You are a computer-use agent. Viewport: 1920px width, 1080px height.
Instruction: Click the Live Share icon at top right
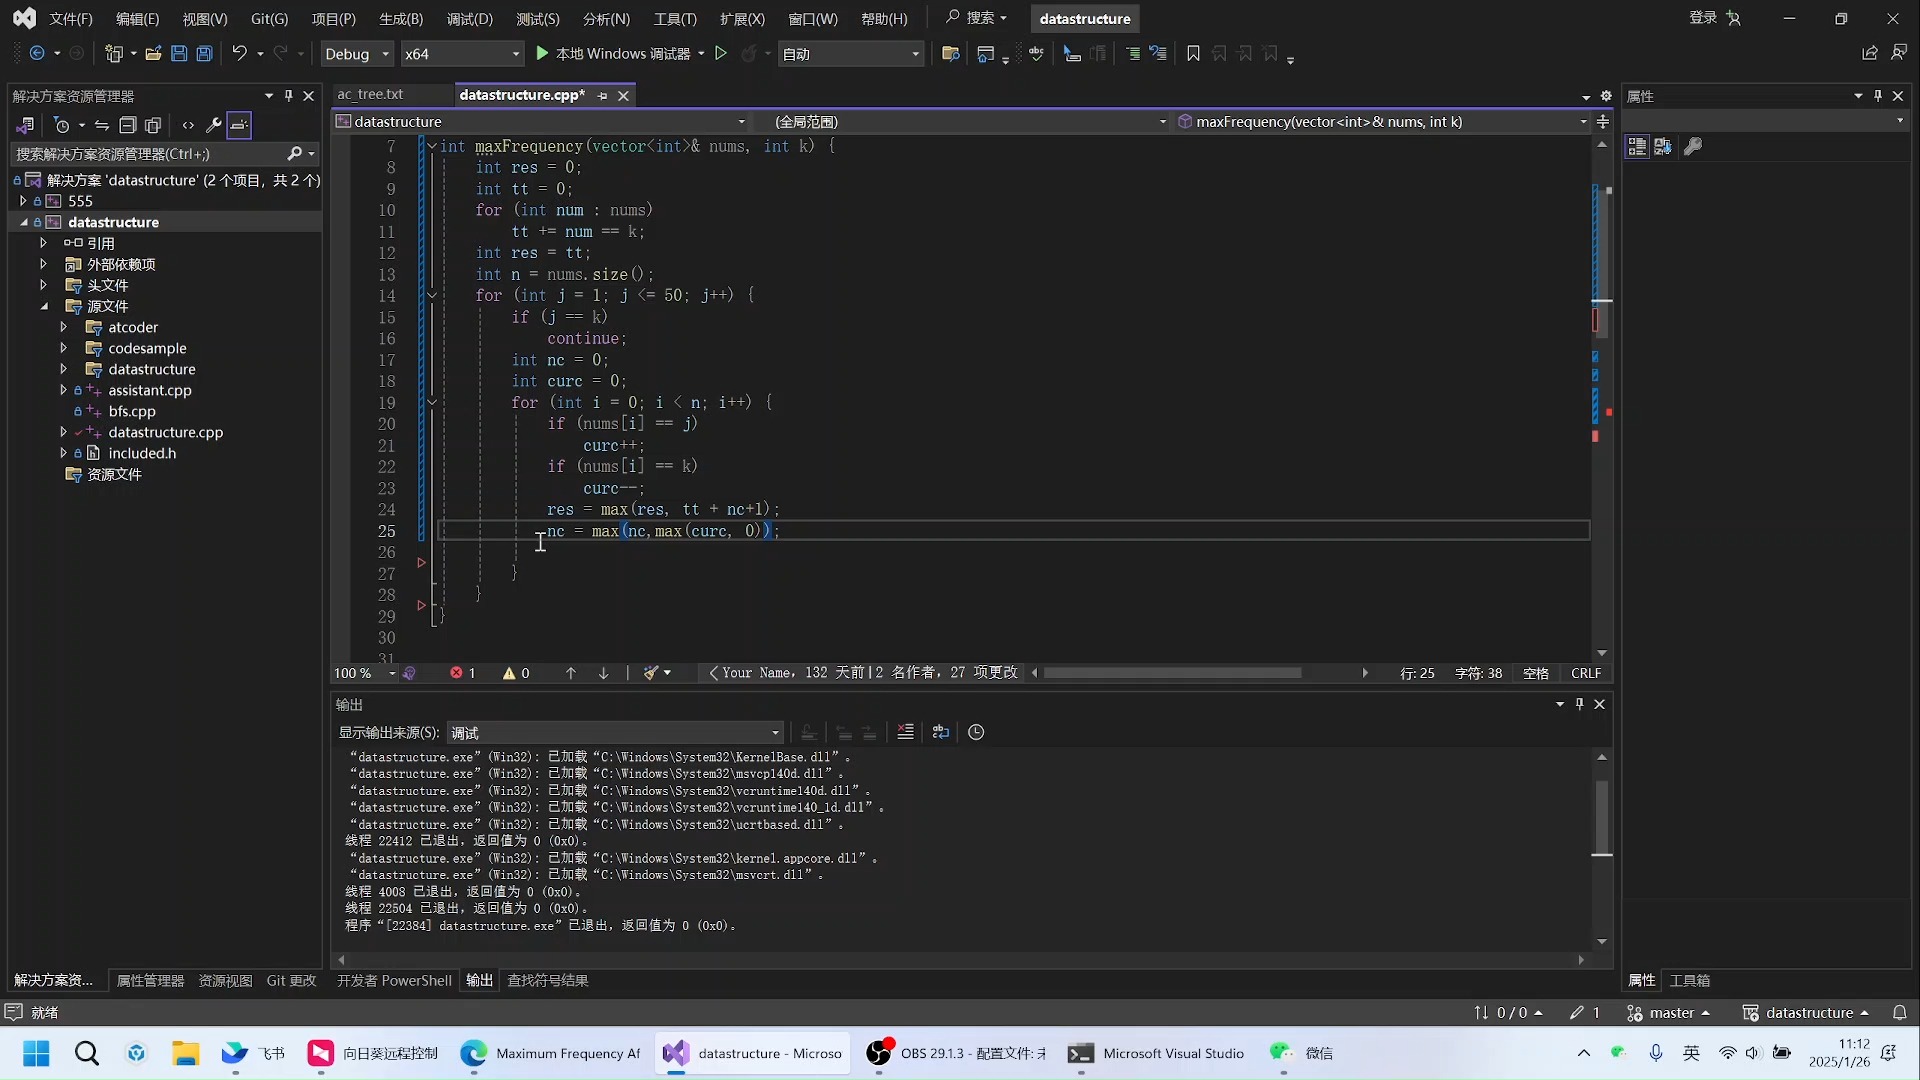tap(1869, 54)
